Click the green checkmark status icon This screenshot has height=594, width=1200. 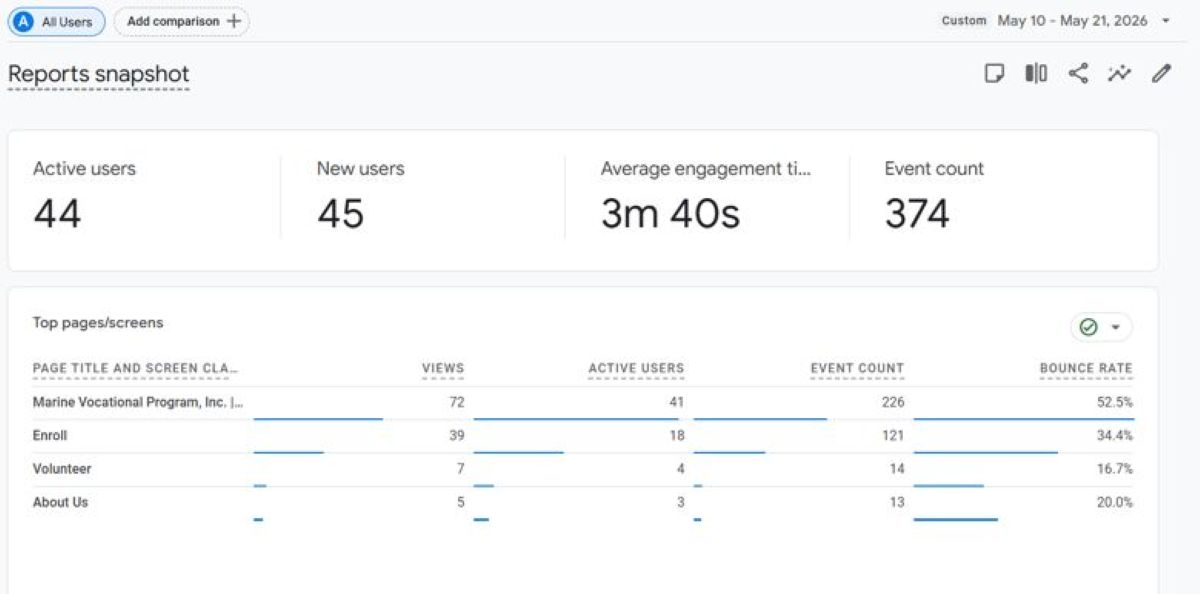coord(1089,327)
